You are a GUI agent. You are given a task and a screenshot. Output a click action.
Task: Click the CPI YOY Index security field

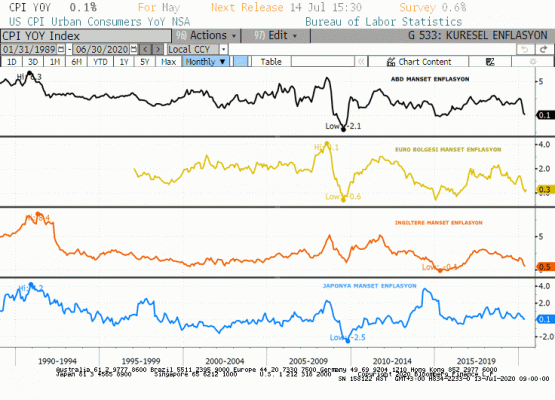point(86,36)
